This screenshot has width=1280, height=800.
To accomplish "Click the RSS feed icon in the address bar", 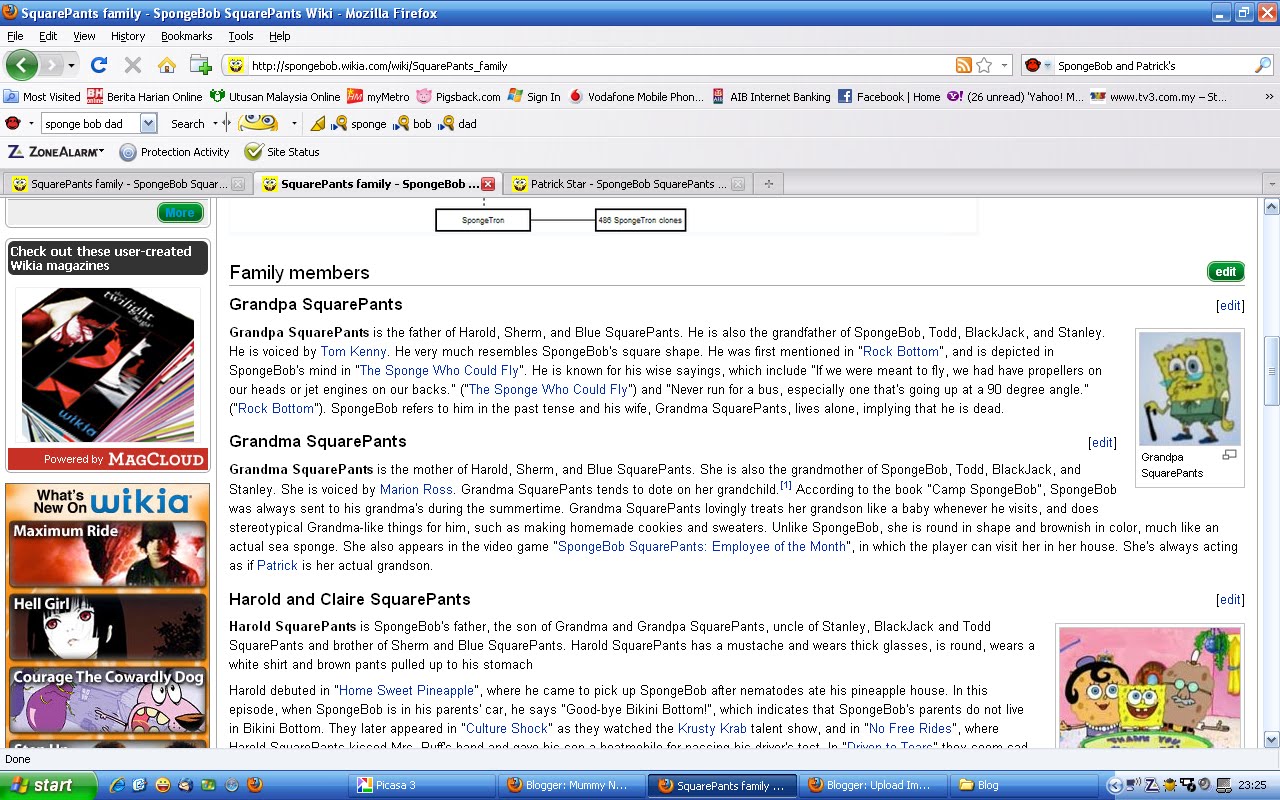I will click(x=964, y=65).
